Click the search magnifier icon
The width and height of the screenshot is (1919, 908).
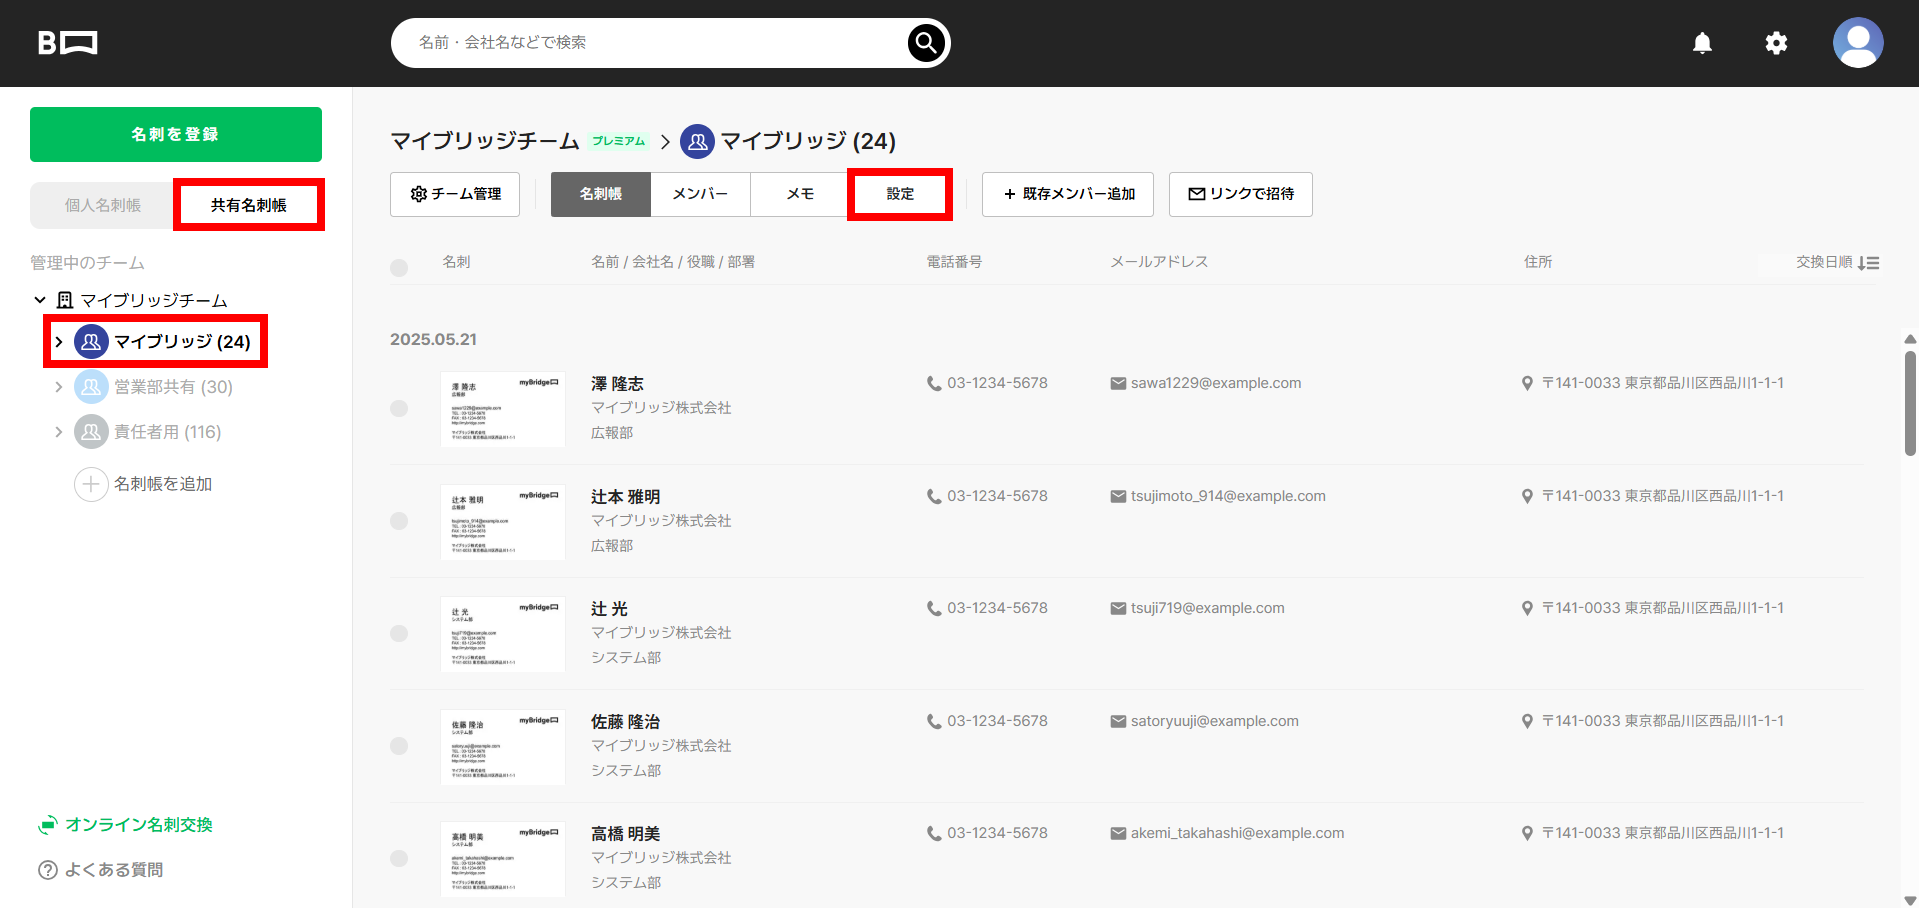click(x=926, y=43)
